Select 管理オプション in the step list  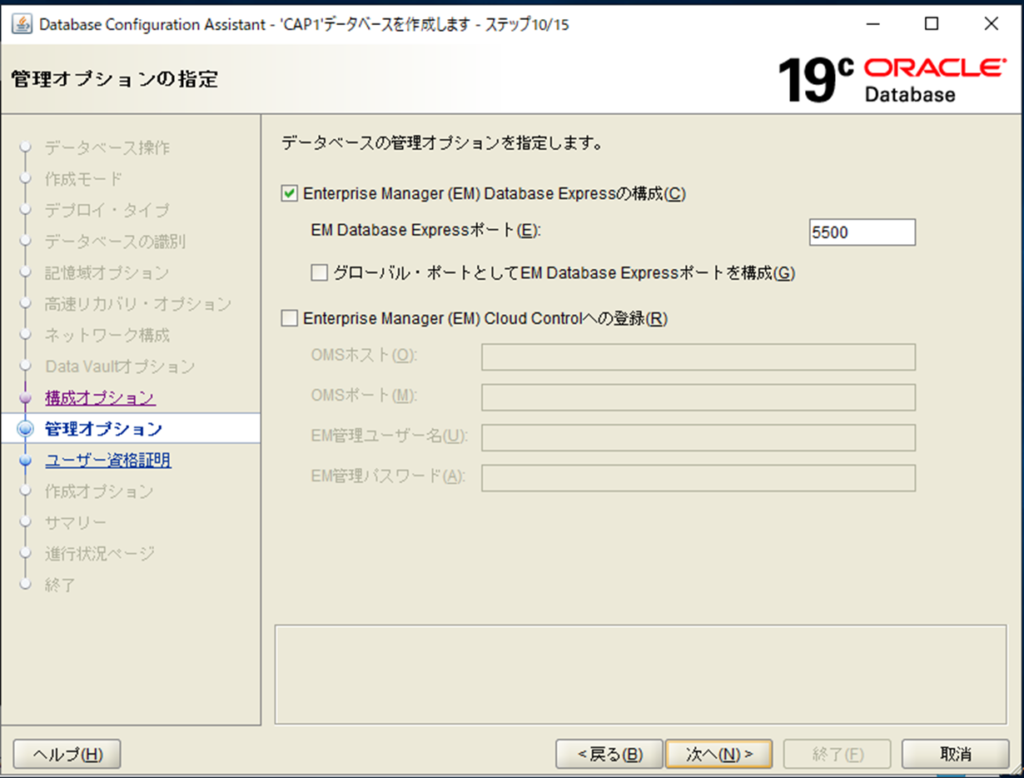[103, 430]
